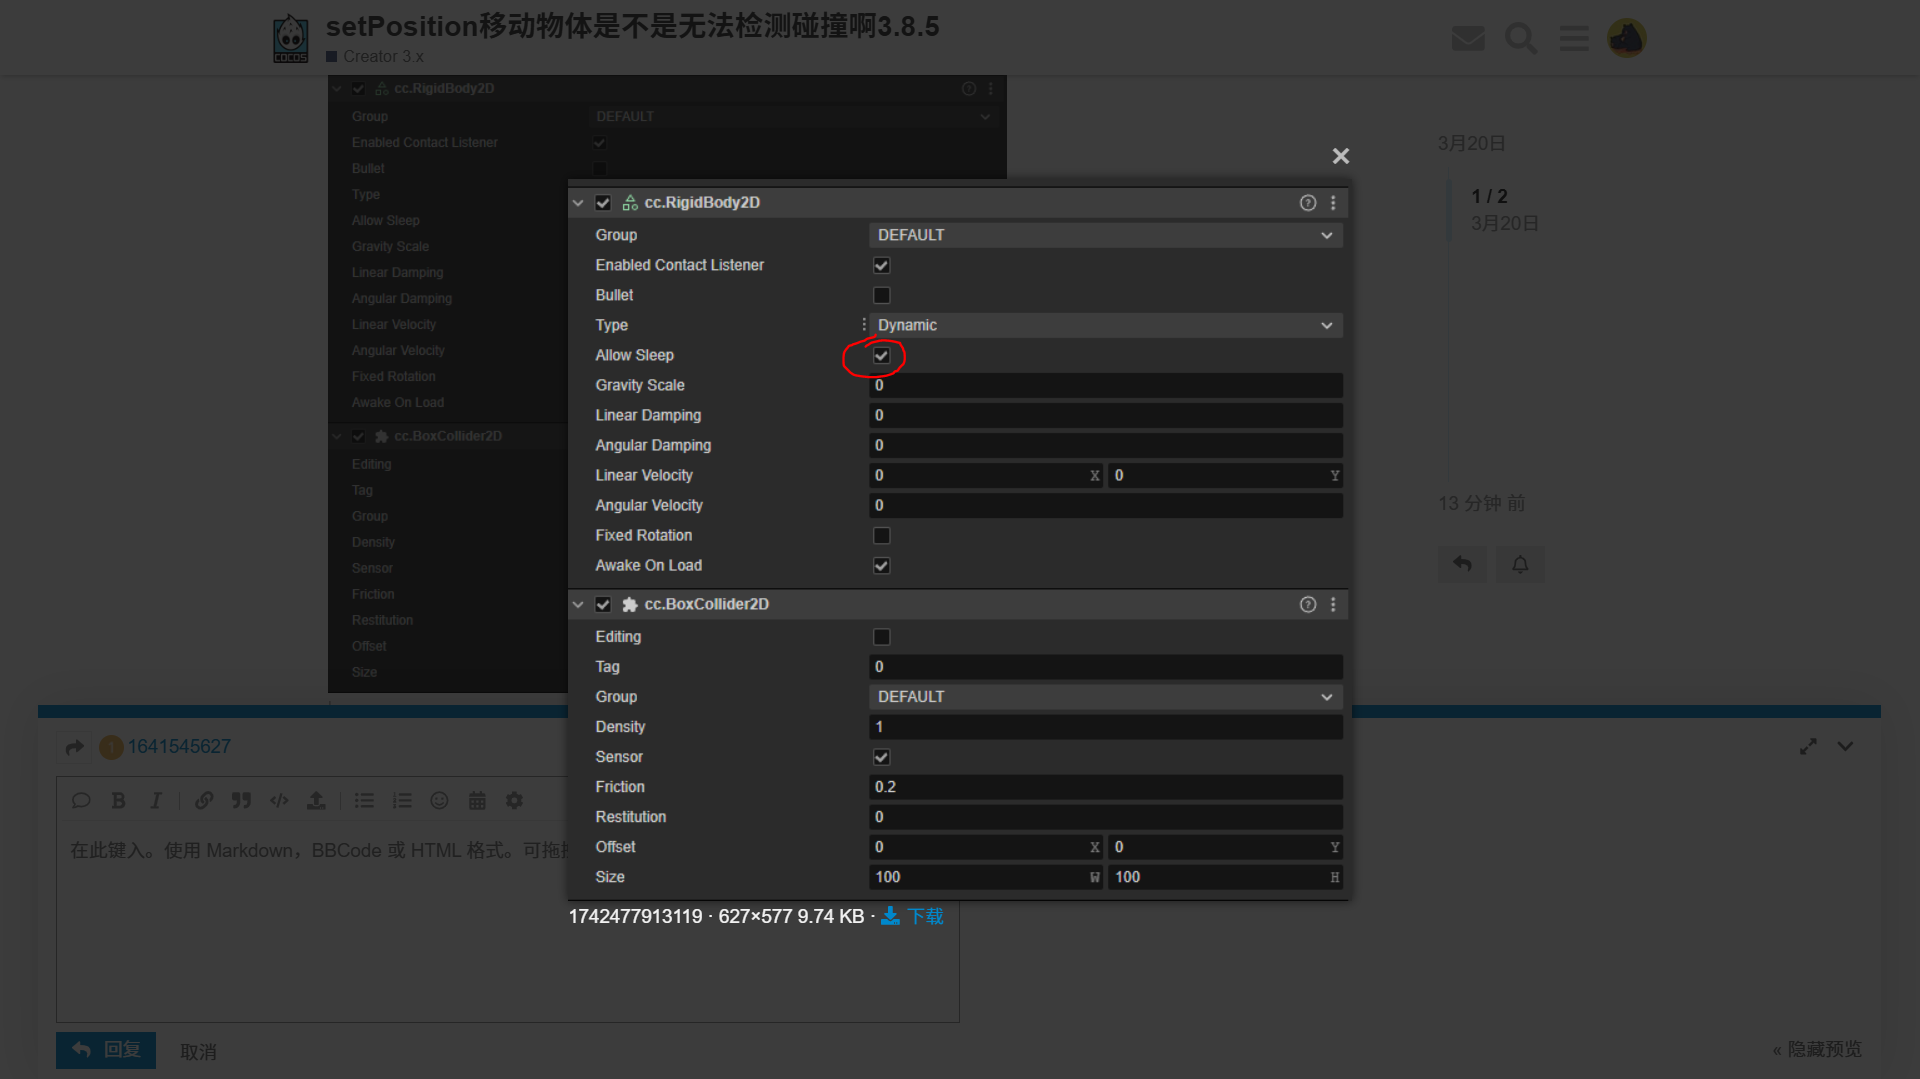Insert a date with the calendar icon
1920x1079 pixels.
pyautogui.click(x=477, y=800)
